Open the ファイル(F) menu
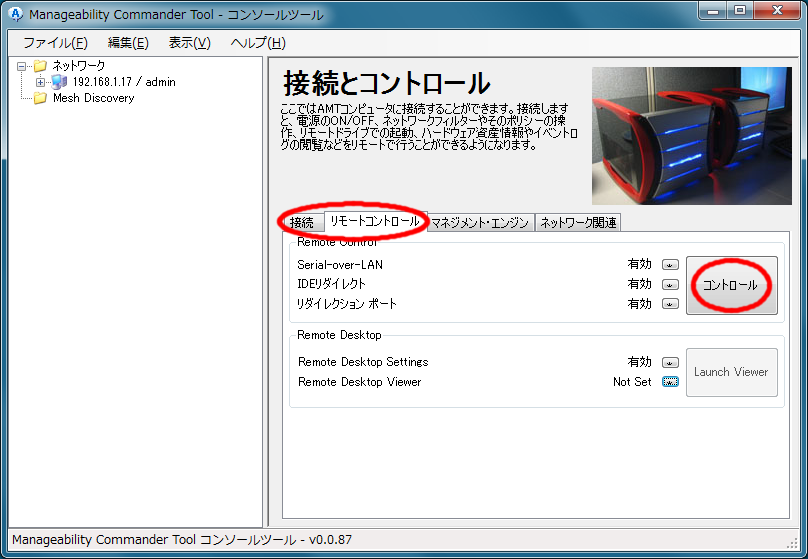The height and width of the screenshot is (559, 808). tap(55, 43)
